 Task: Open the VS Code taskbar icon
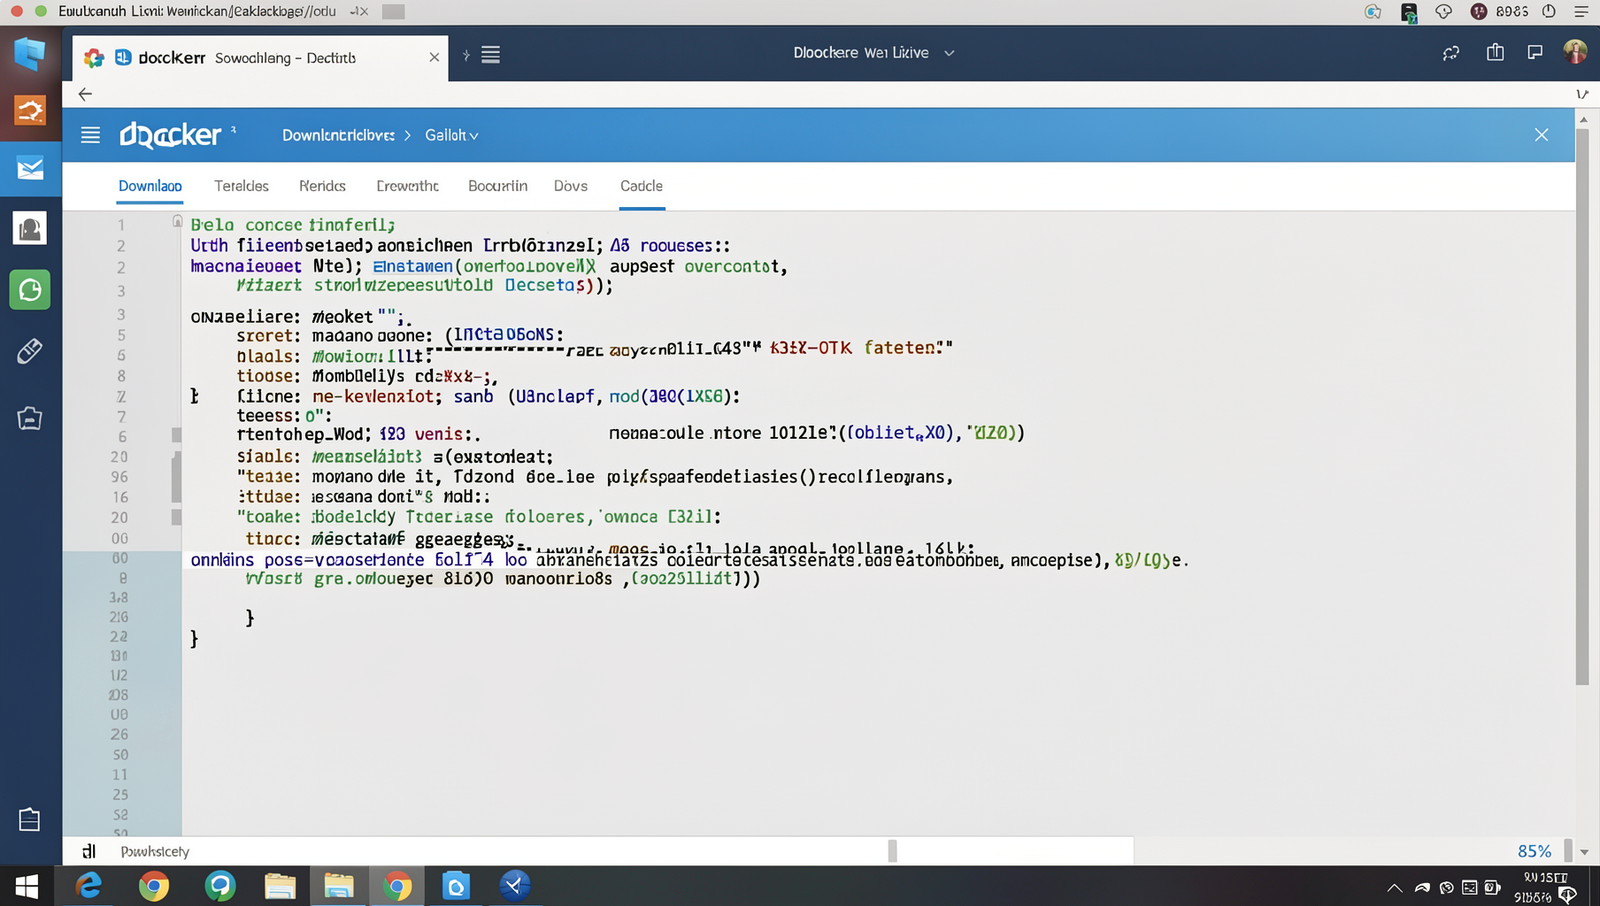click(x=515, y=886)
